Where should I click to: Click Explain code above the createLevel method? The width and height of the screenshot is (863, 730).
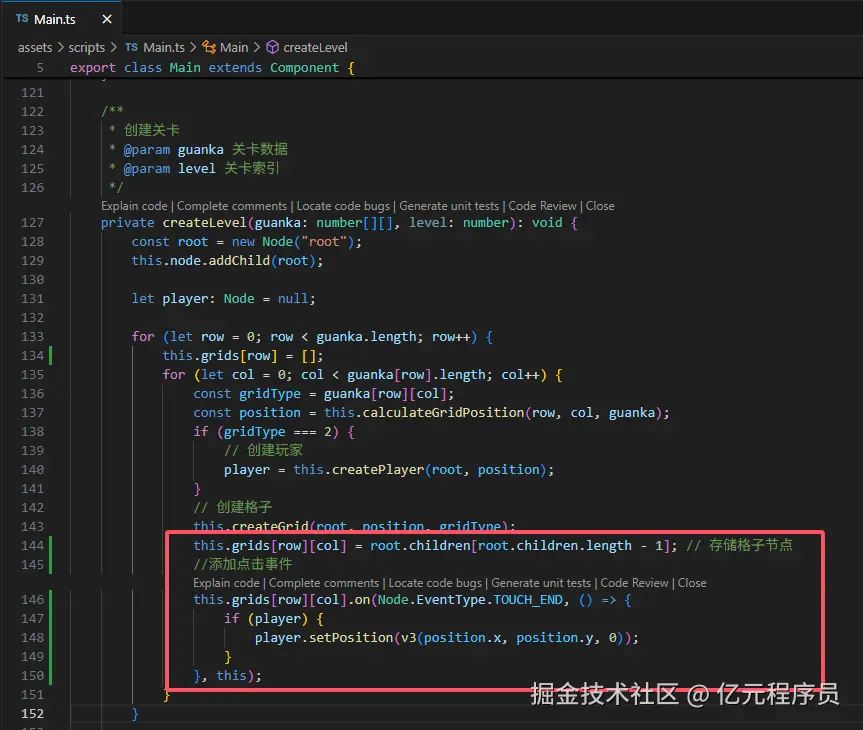point(134,206)
